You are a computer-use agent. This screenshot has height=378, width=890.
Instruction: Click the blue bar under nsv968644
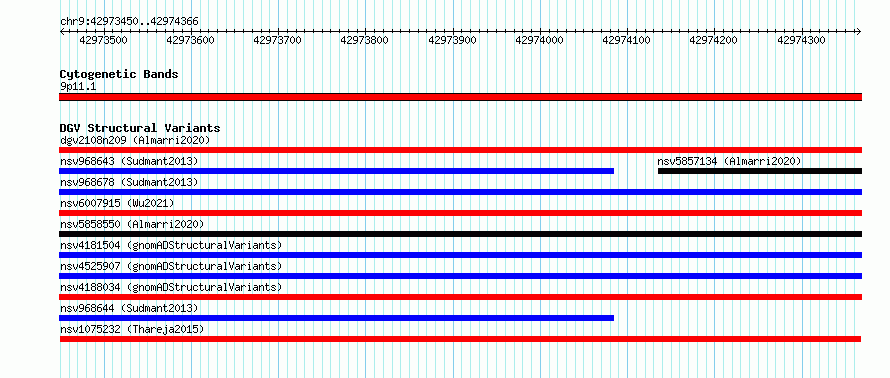[x=337, y=318]
